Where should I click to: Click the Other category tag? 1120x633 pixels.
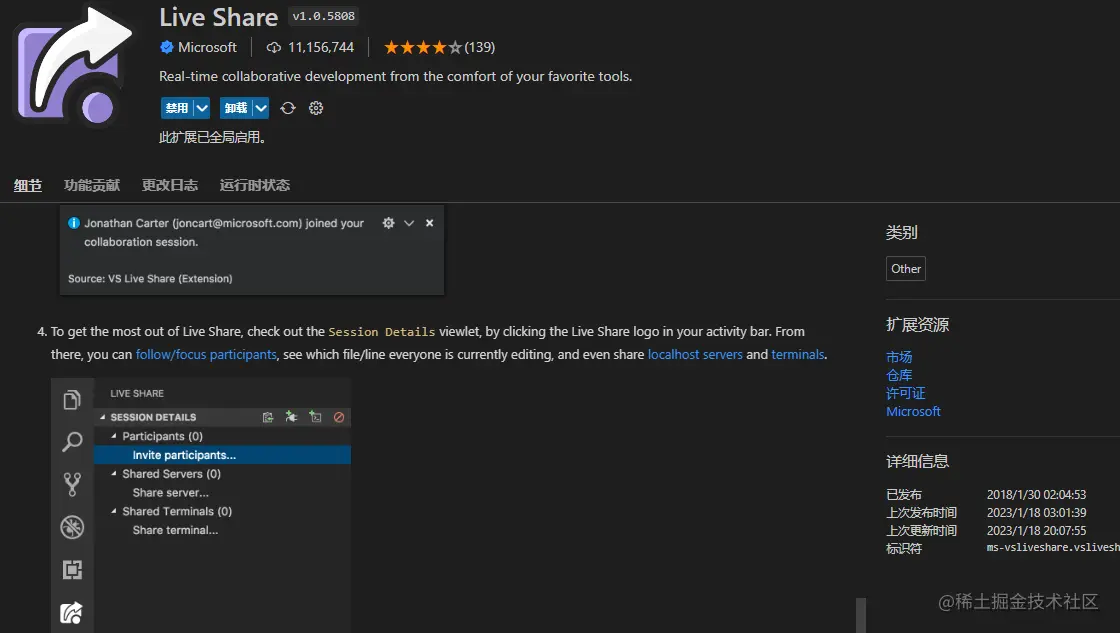click(906, 269)
